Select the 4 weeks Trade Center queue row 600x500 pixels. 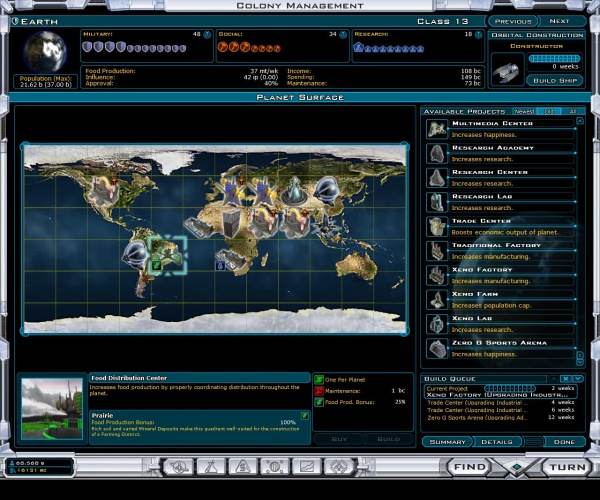(x=501, y=402)
